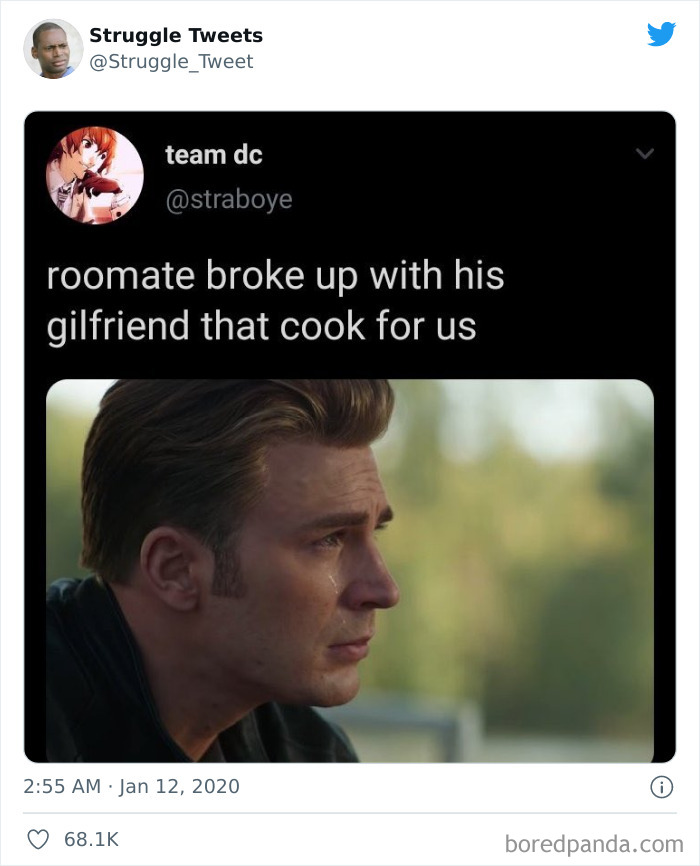The width and height of the screenshot is (700, 866).
Task: Click the Jan 12, 2020 date
Action: click(x=179, y=786)
